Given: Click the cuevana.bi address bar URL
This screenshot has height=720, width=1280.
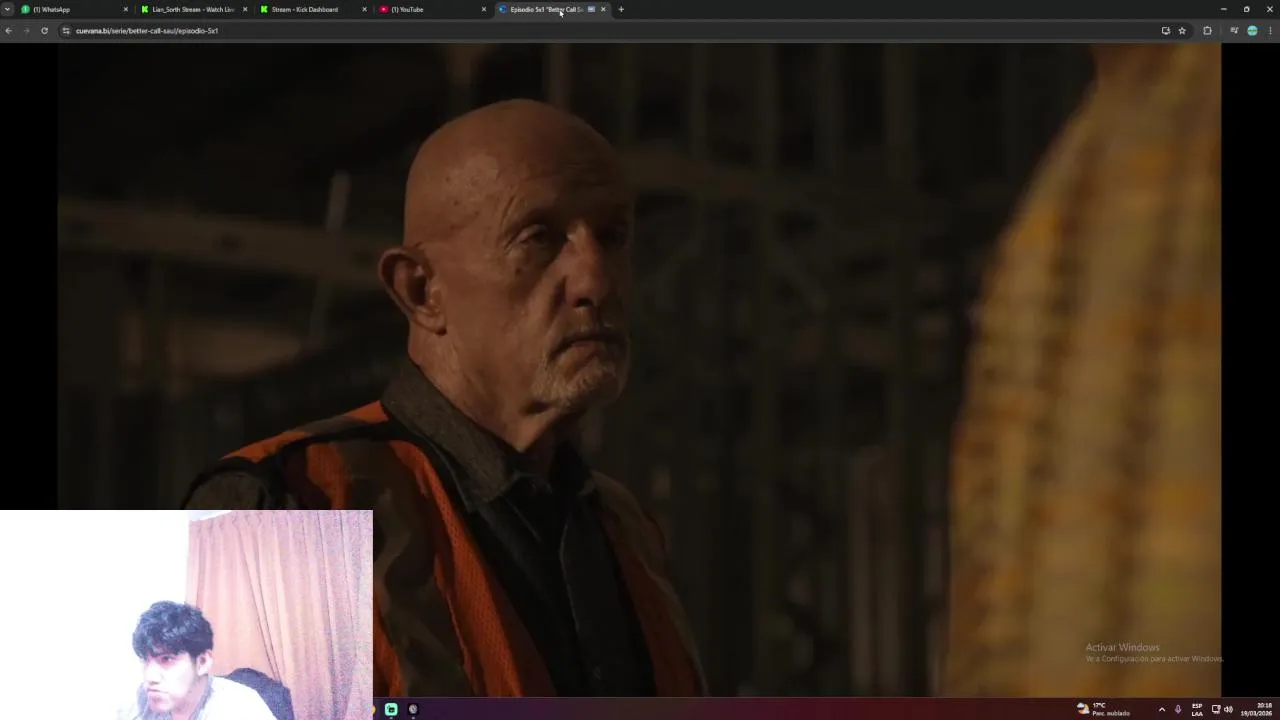Looking at the screenshot, I should point(147,31).
